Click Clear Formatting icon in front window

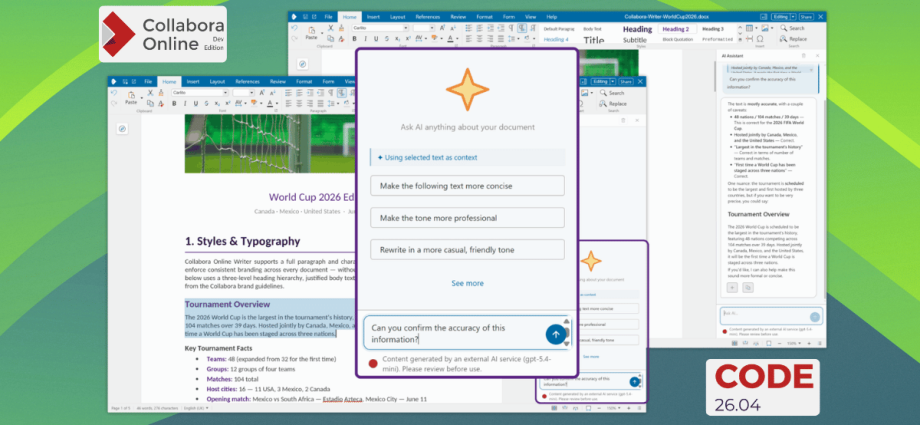click(x=161, y=103)
